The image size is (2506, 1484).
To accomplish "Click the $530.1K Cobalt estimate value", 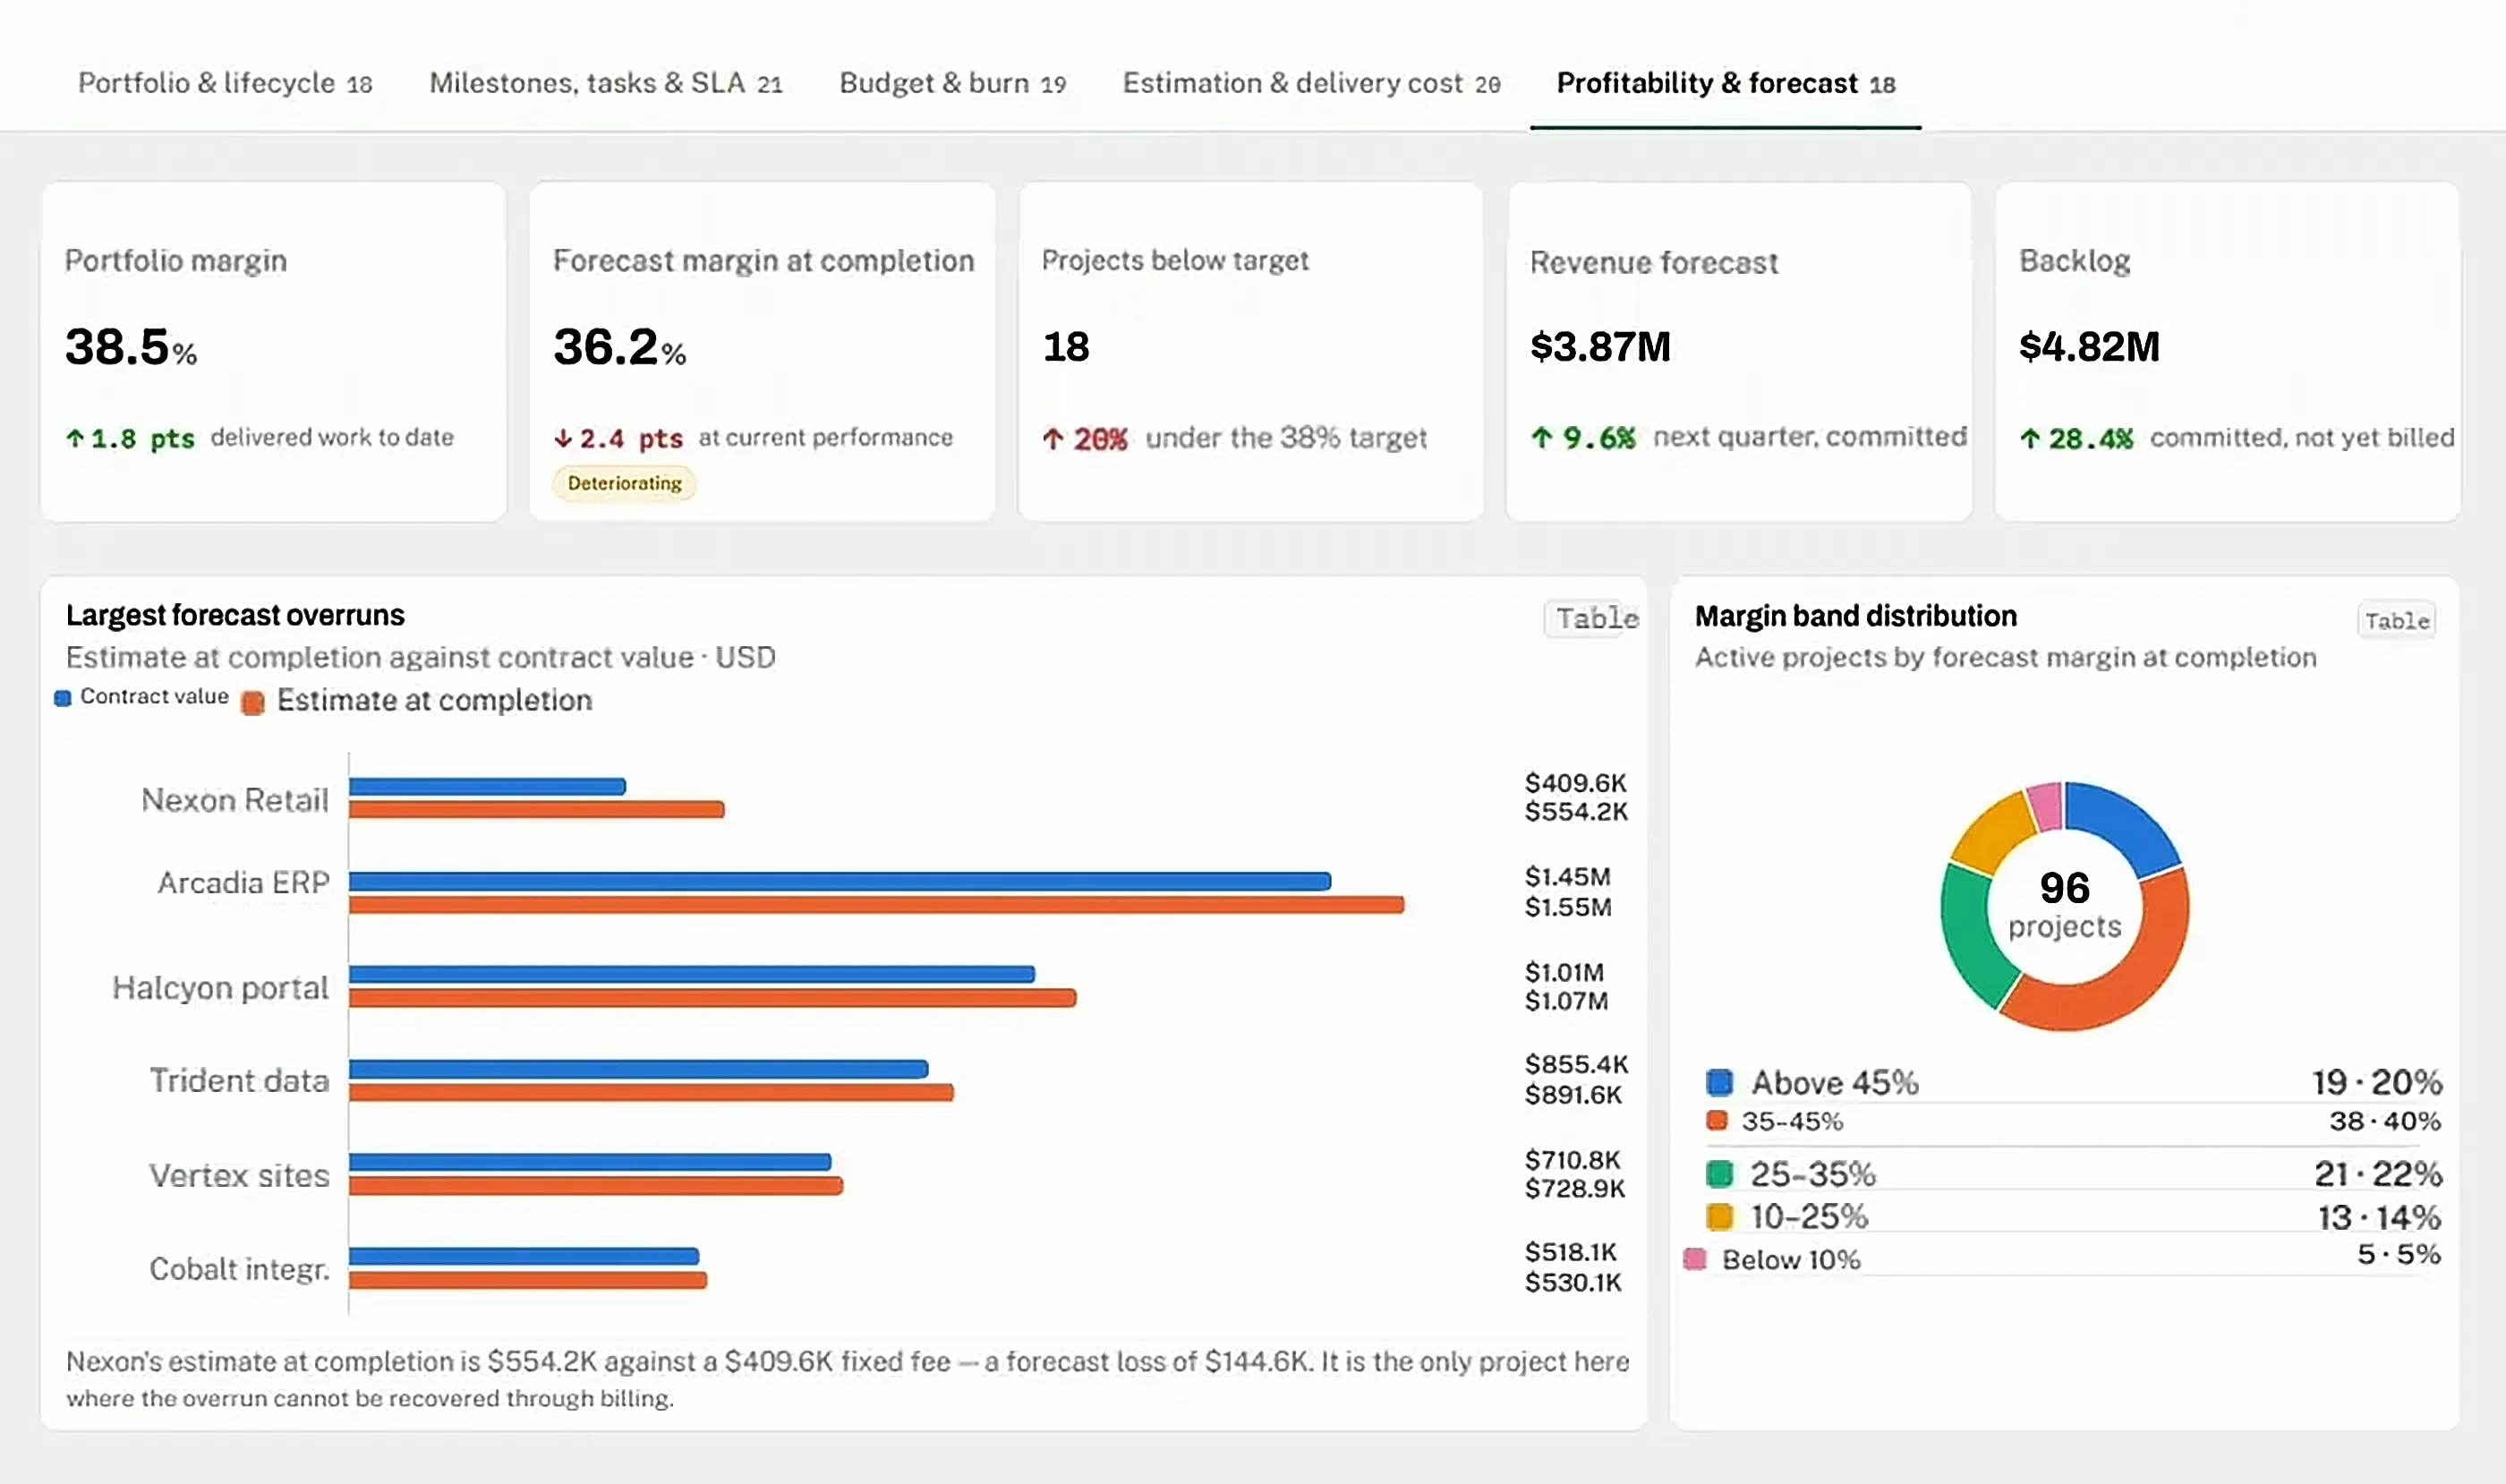I will (1573, 1282).
